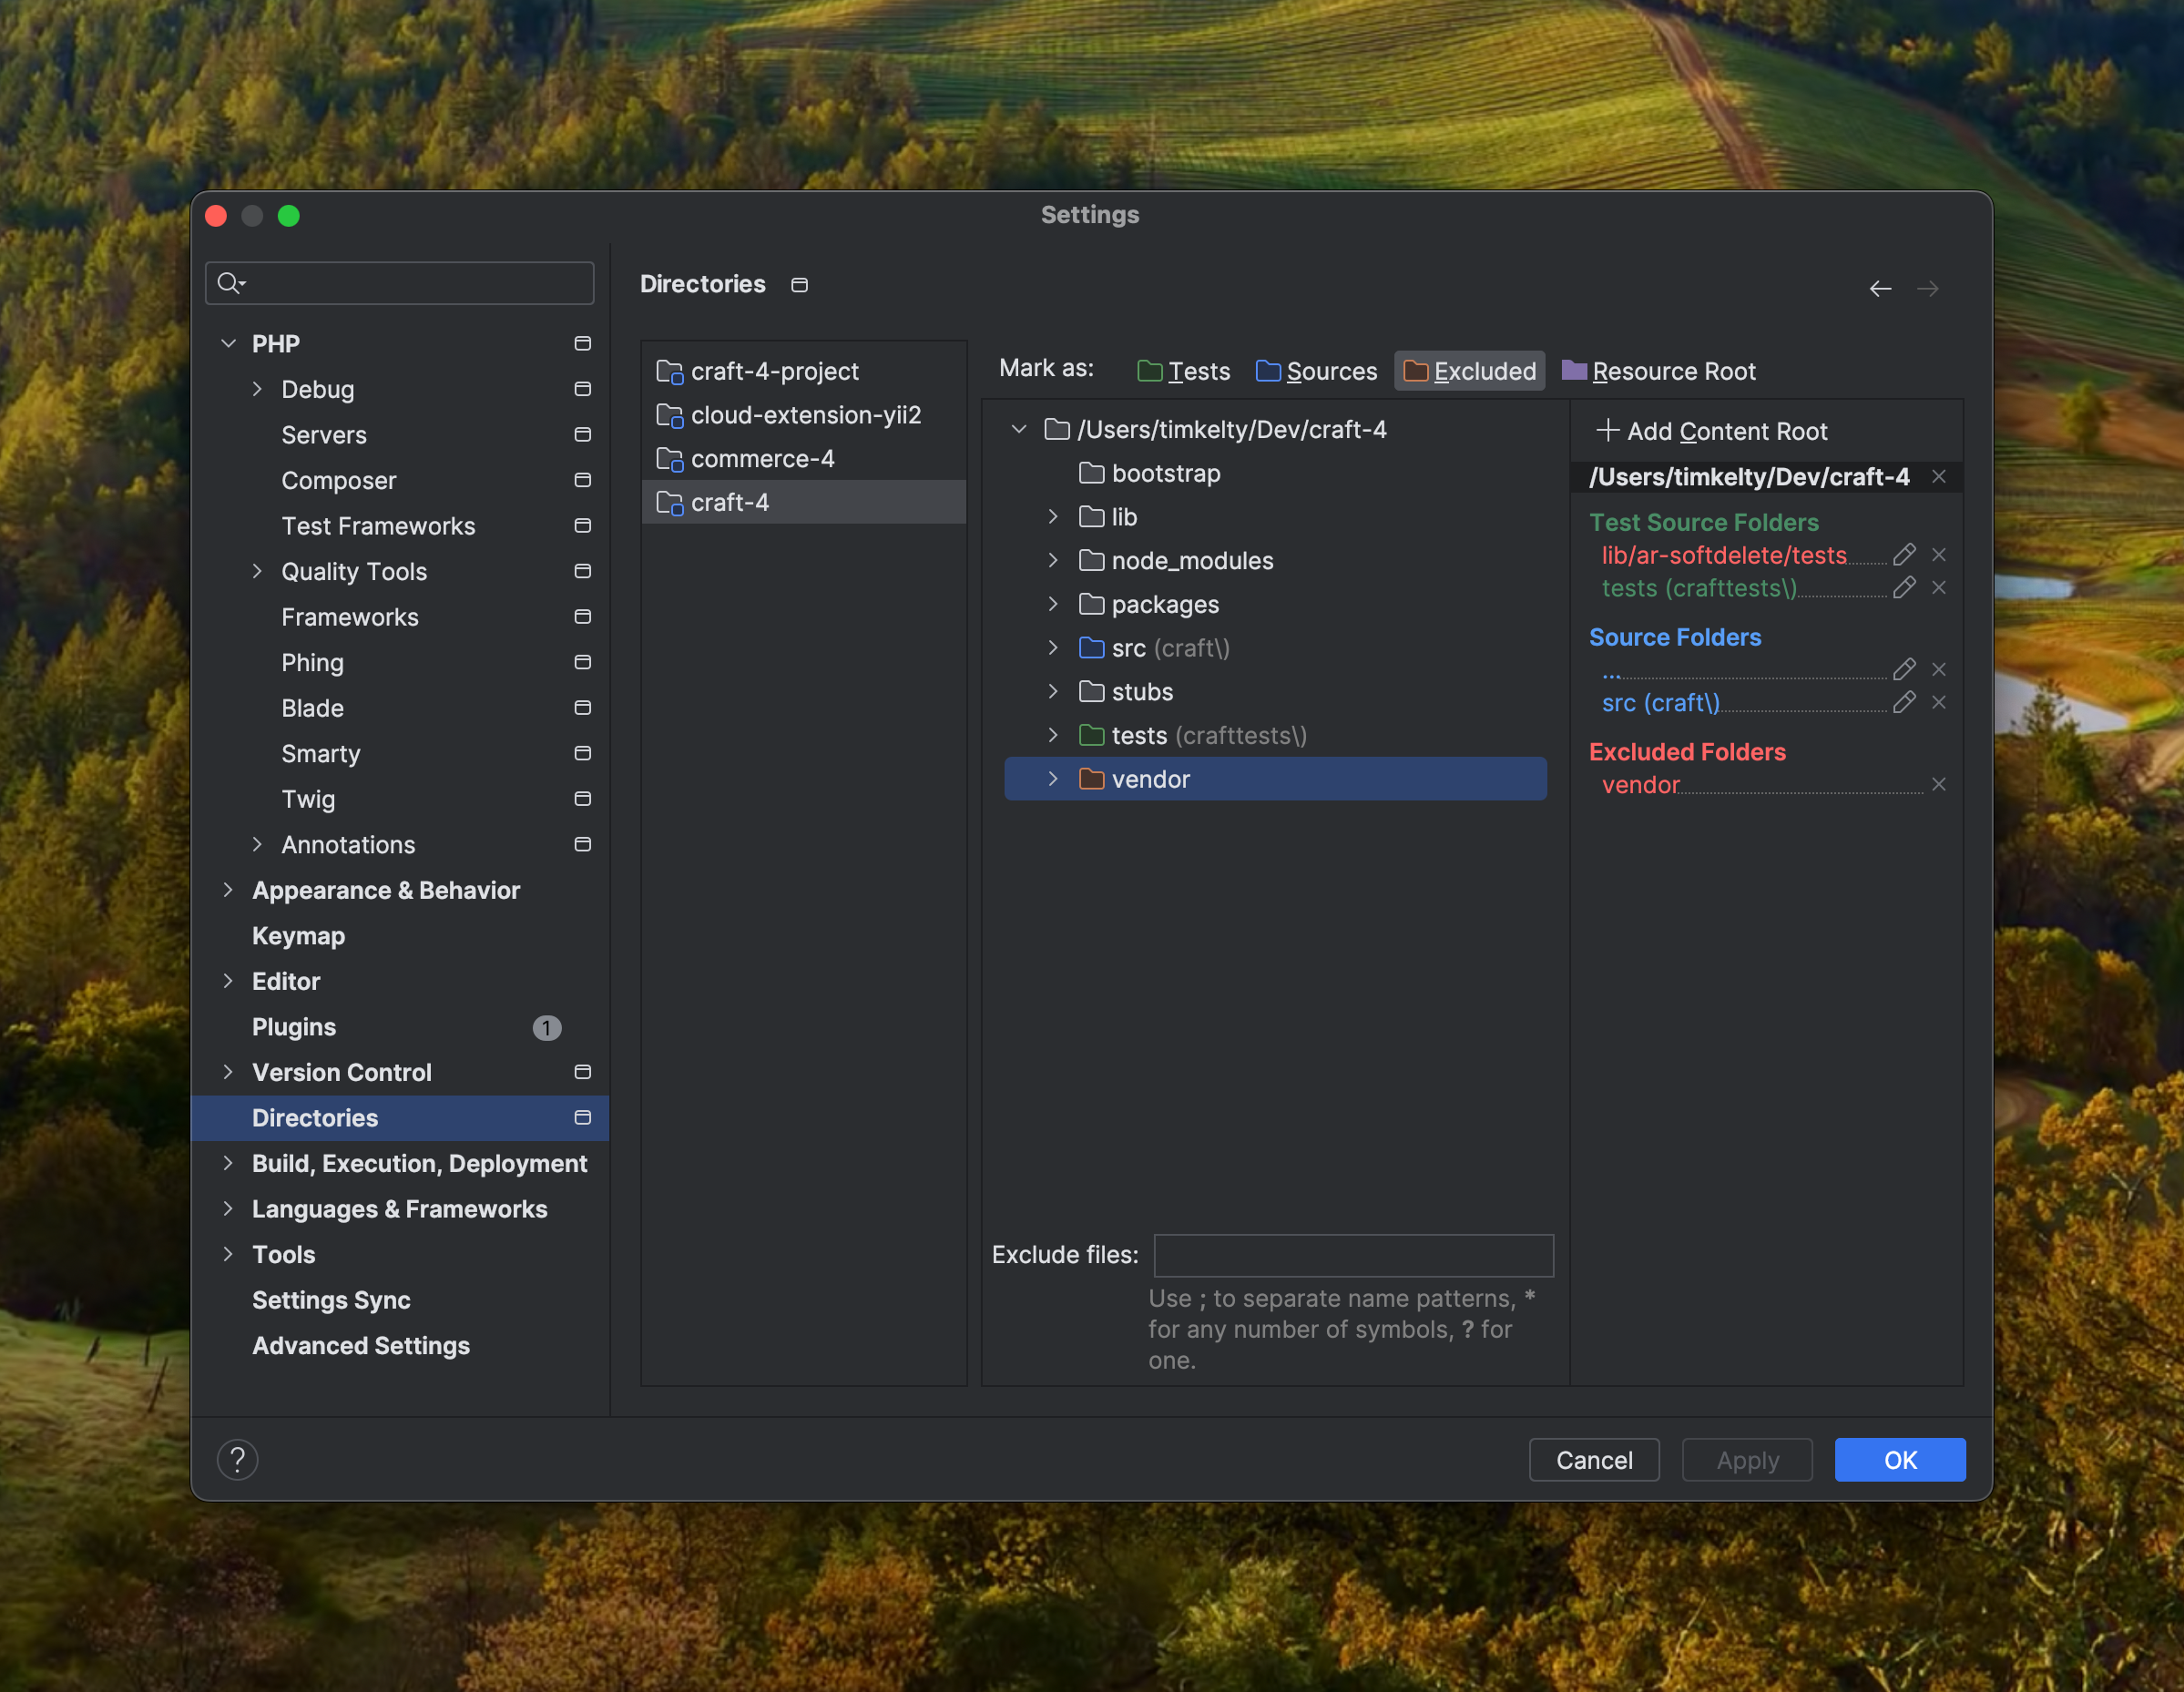Click the back navigation arrow
2184x1692 pixels.
pyautogui.click(x=1880, y=289)
